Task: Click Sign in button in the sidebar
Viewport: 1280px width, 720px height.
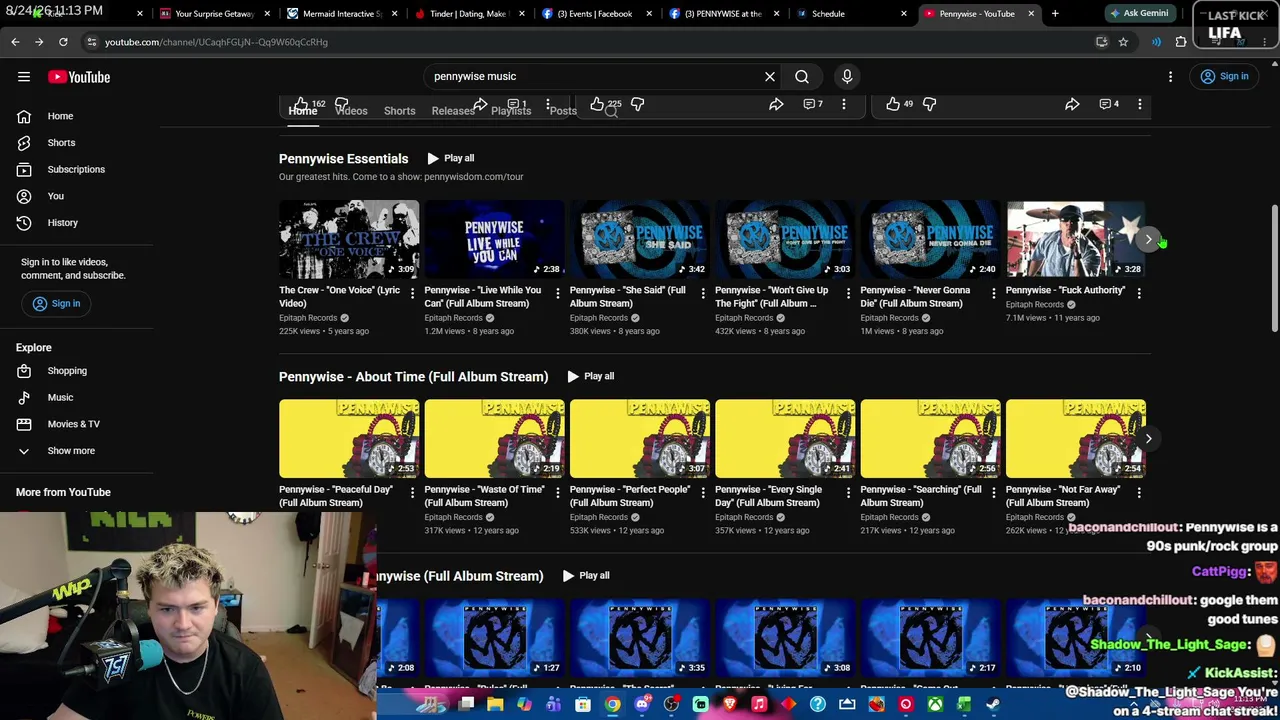Action: point(57,303)
